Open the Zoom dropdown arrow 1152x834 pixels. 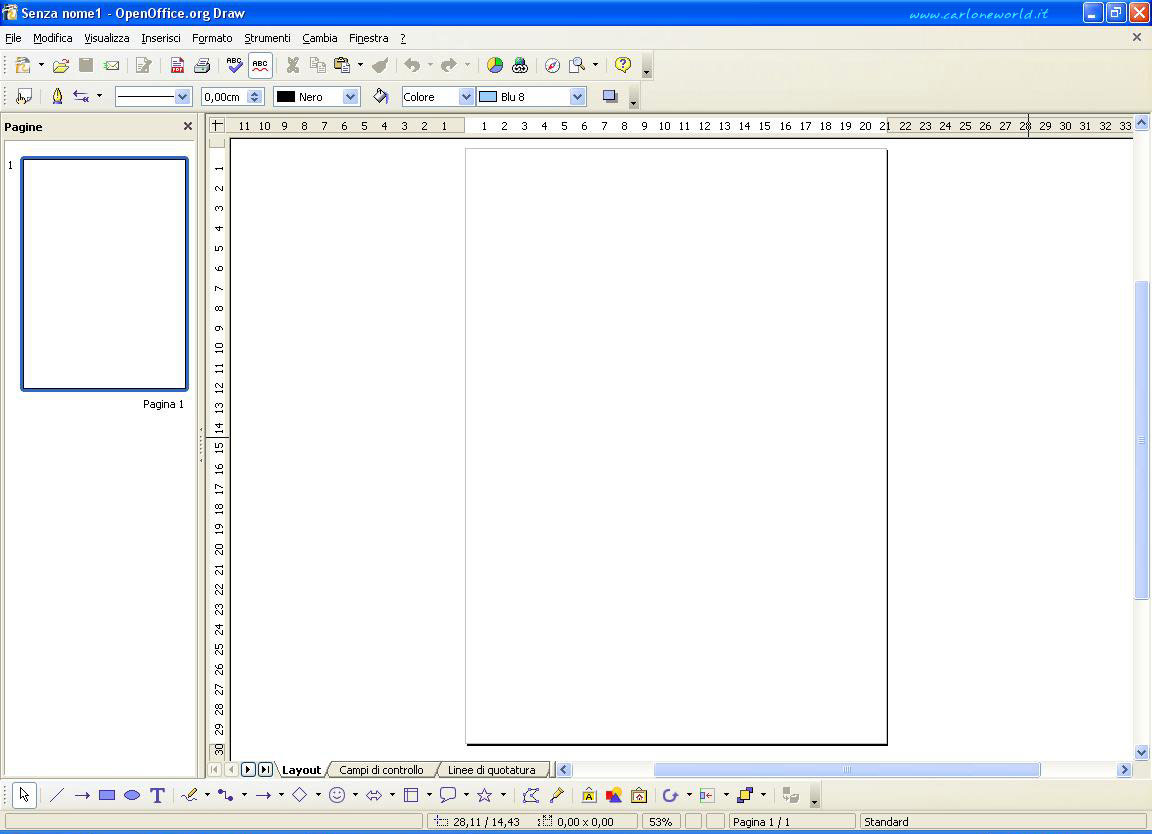[x=595, y=65]
